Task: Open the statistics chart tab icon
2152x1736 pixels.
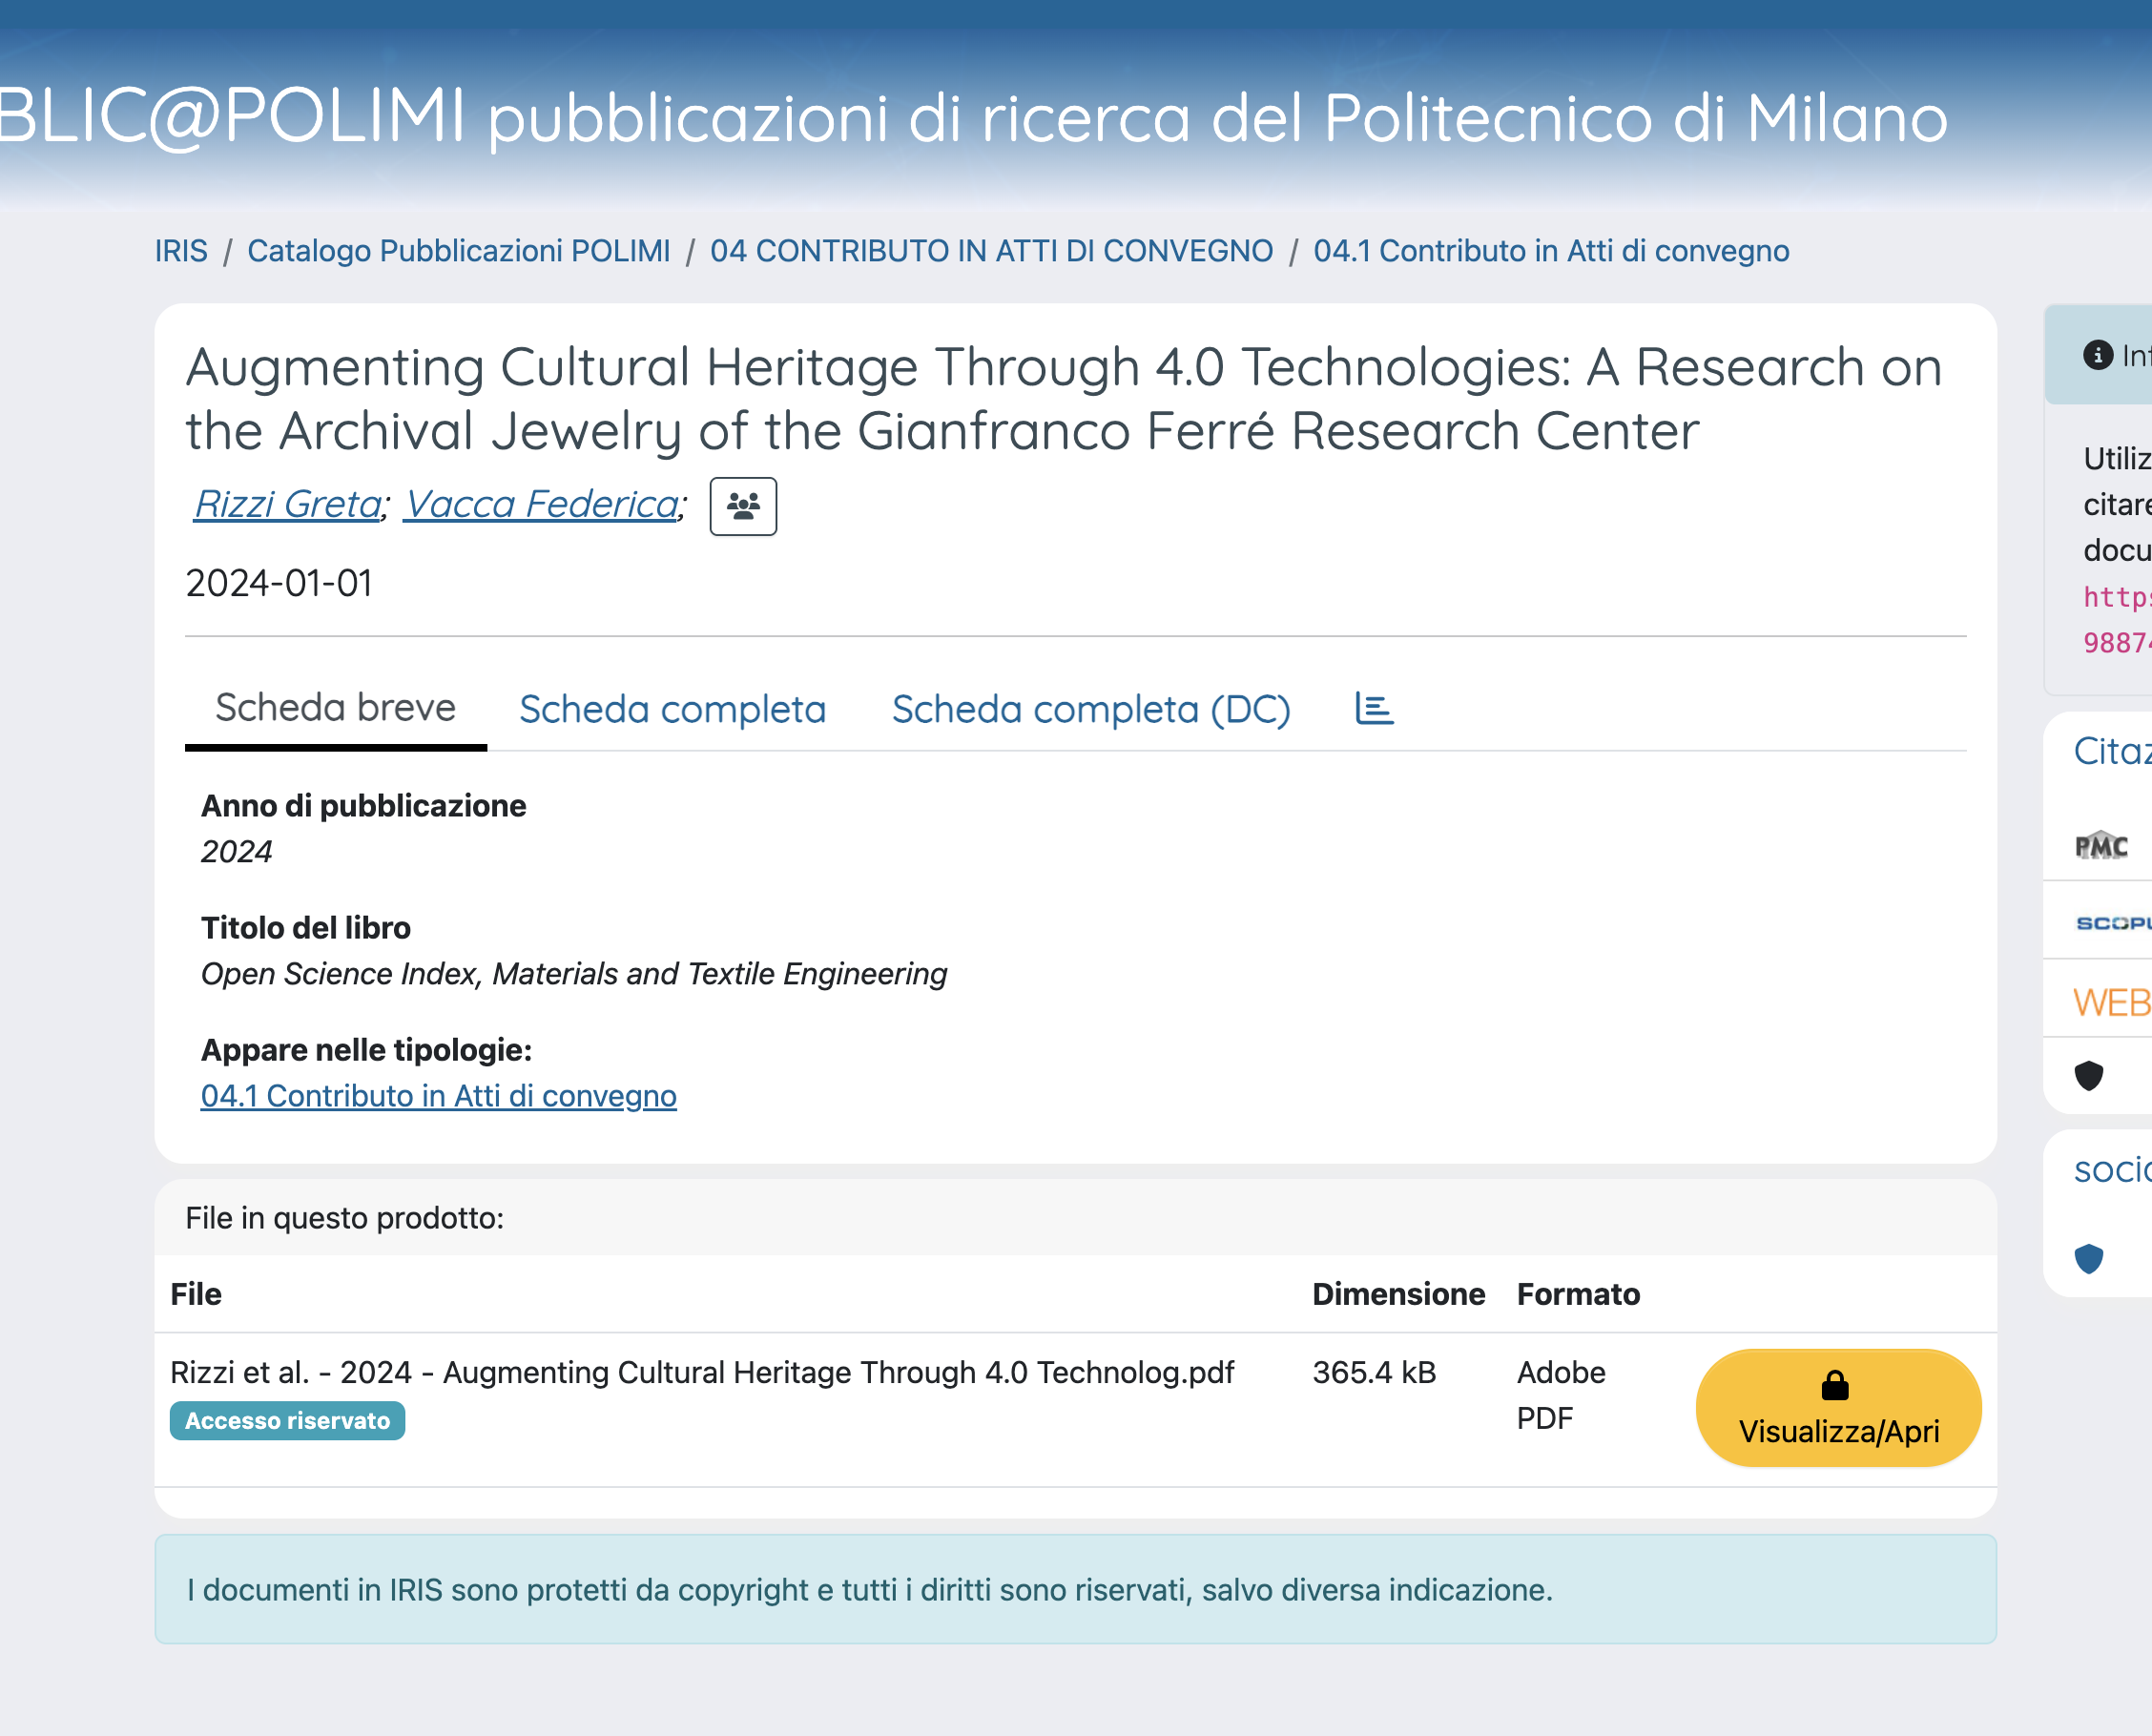Action: click(x=1373, y=708)
